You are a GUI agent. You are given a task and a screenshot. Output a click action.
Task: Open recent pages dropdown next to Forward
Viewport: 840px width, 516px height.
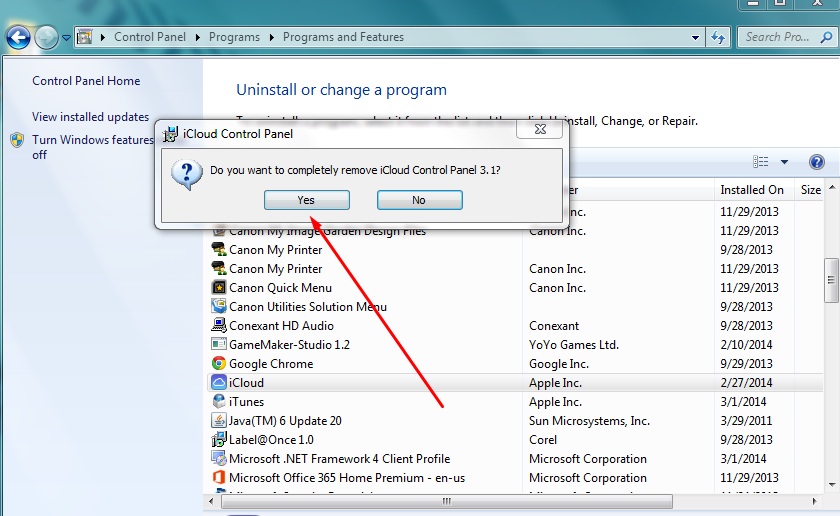pyautogui.click(x=66, y=38)
